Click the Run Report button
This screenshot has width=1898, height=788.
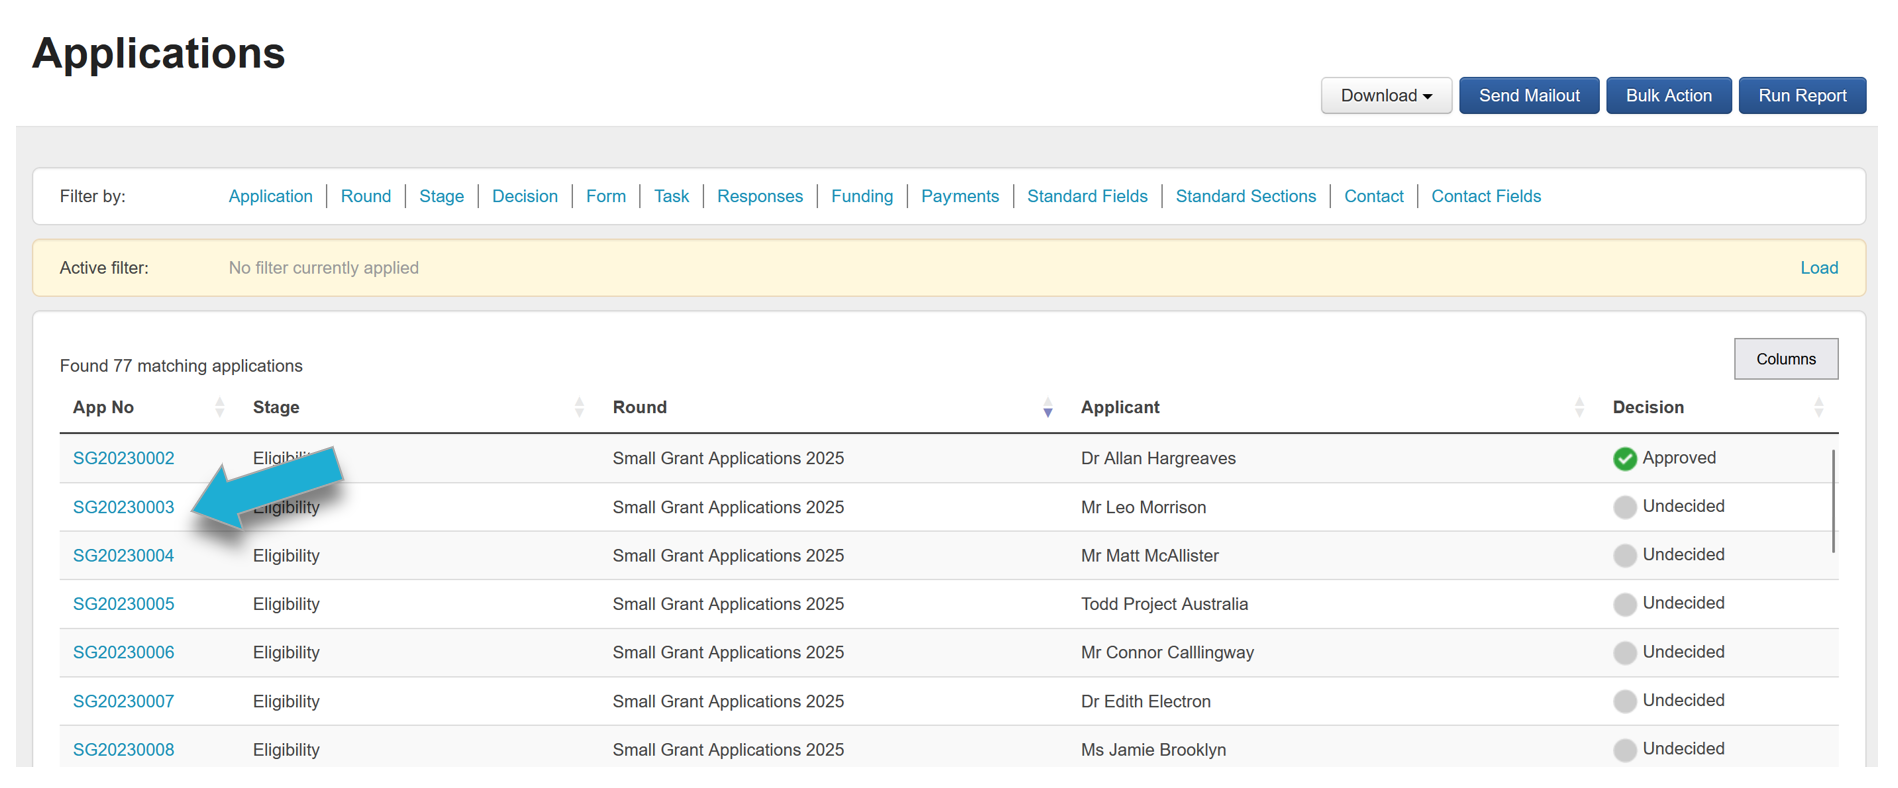click(x=1801, y=96)
